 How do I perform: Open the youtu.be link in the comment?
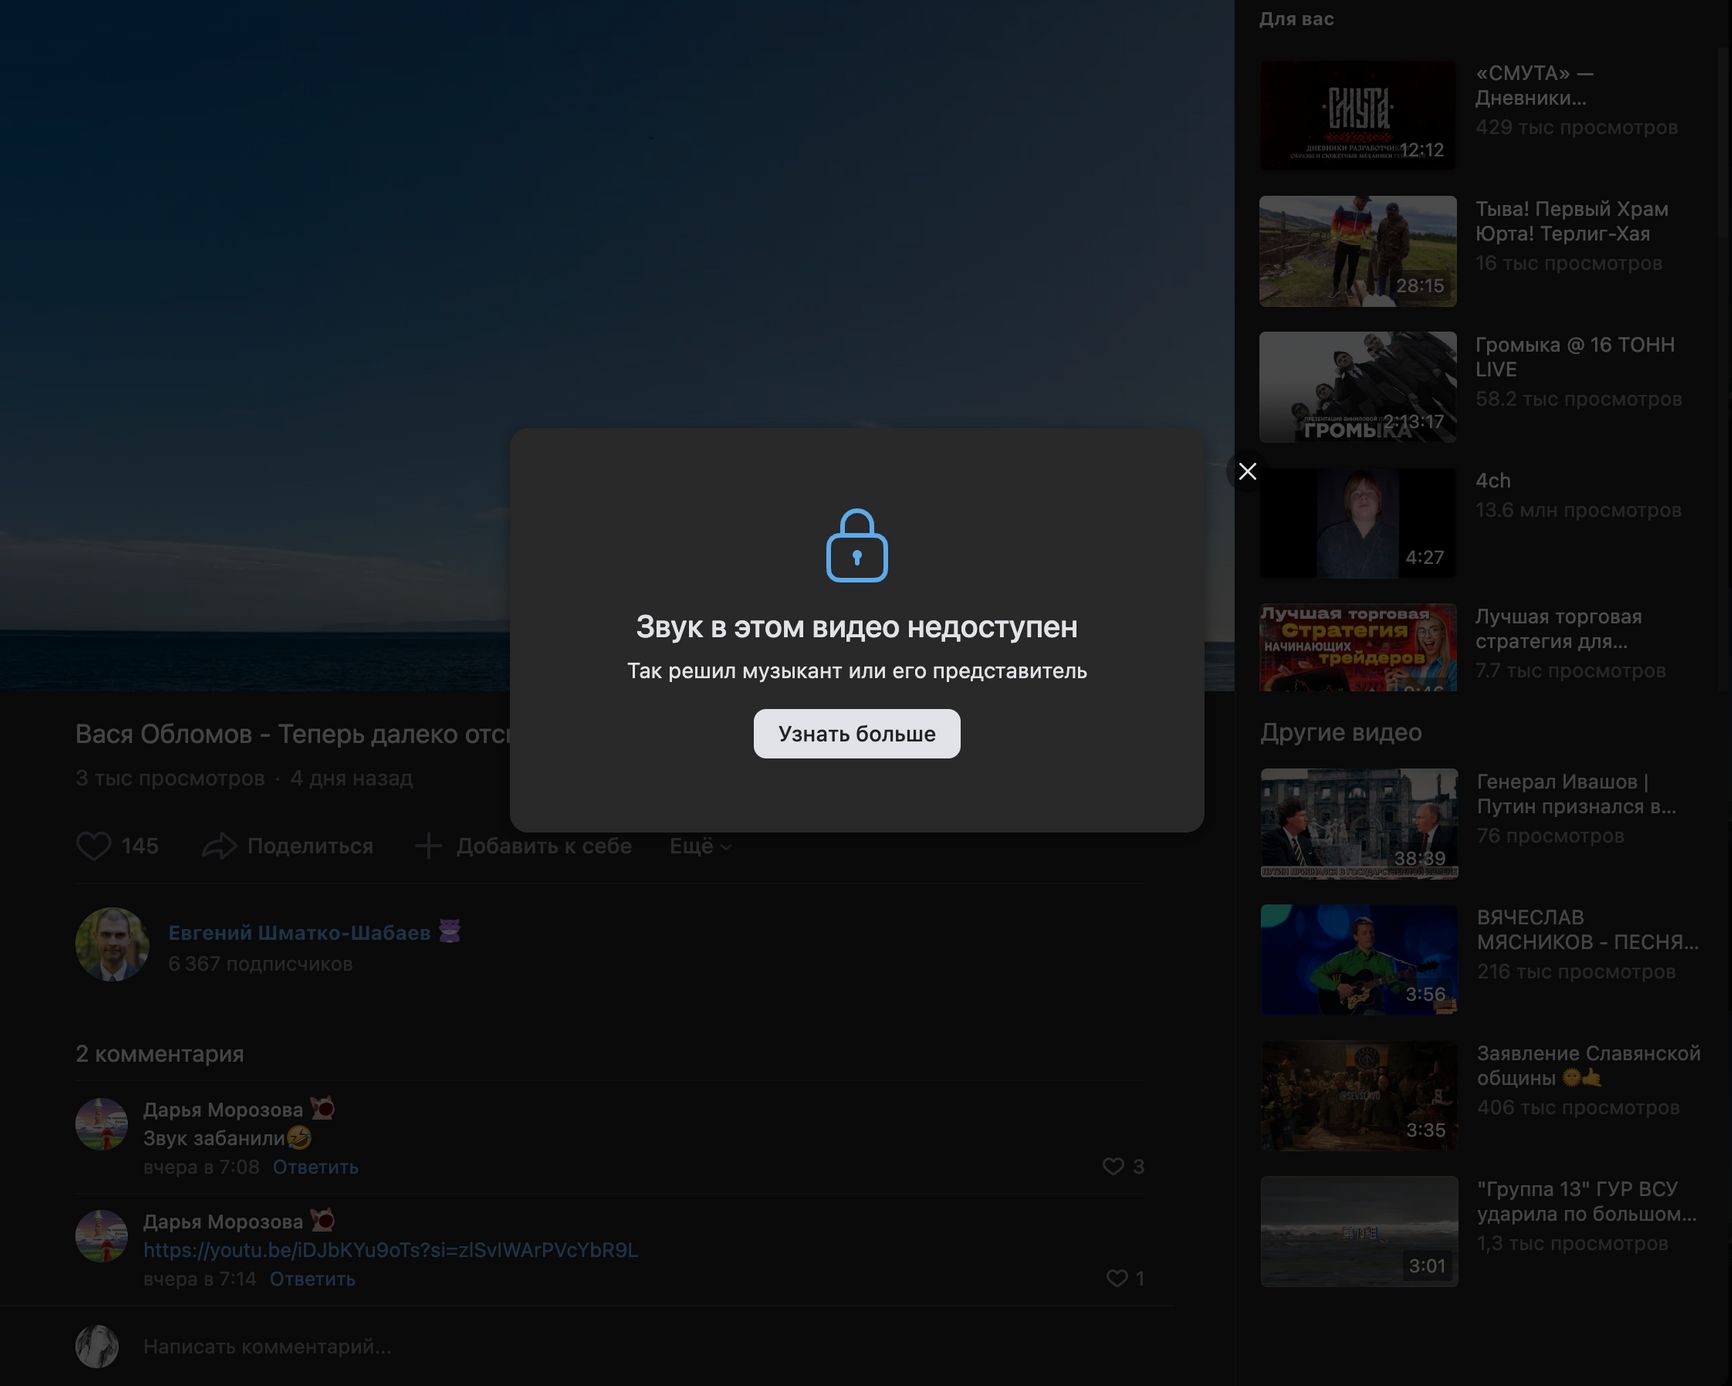coord(390,1250)
